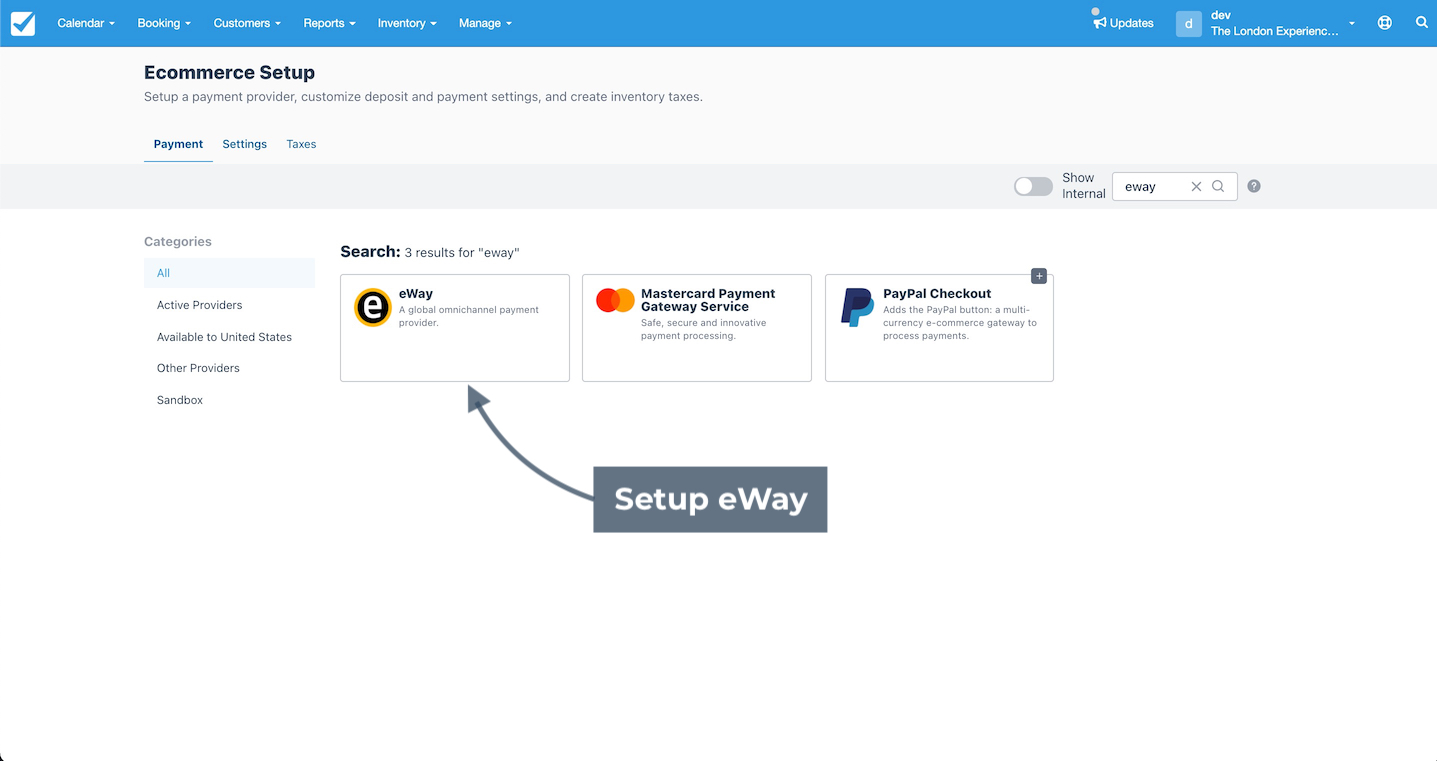Click the Mastercard logo icon

click(615, 300)
